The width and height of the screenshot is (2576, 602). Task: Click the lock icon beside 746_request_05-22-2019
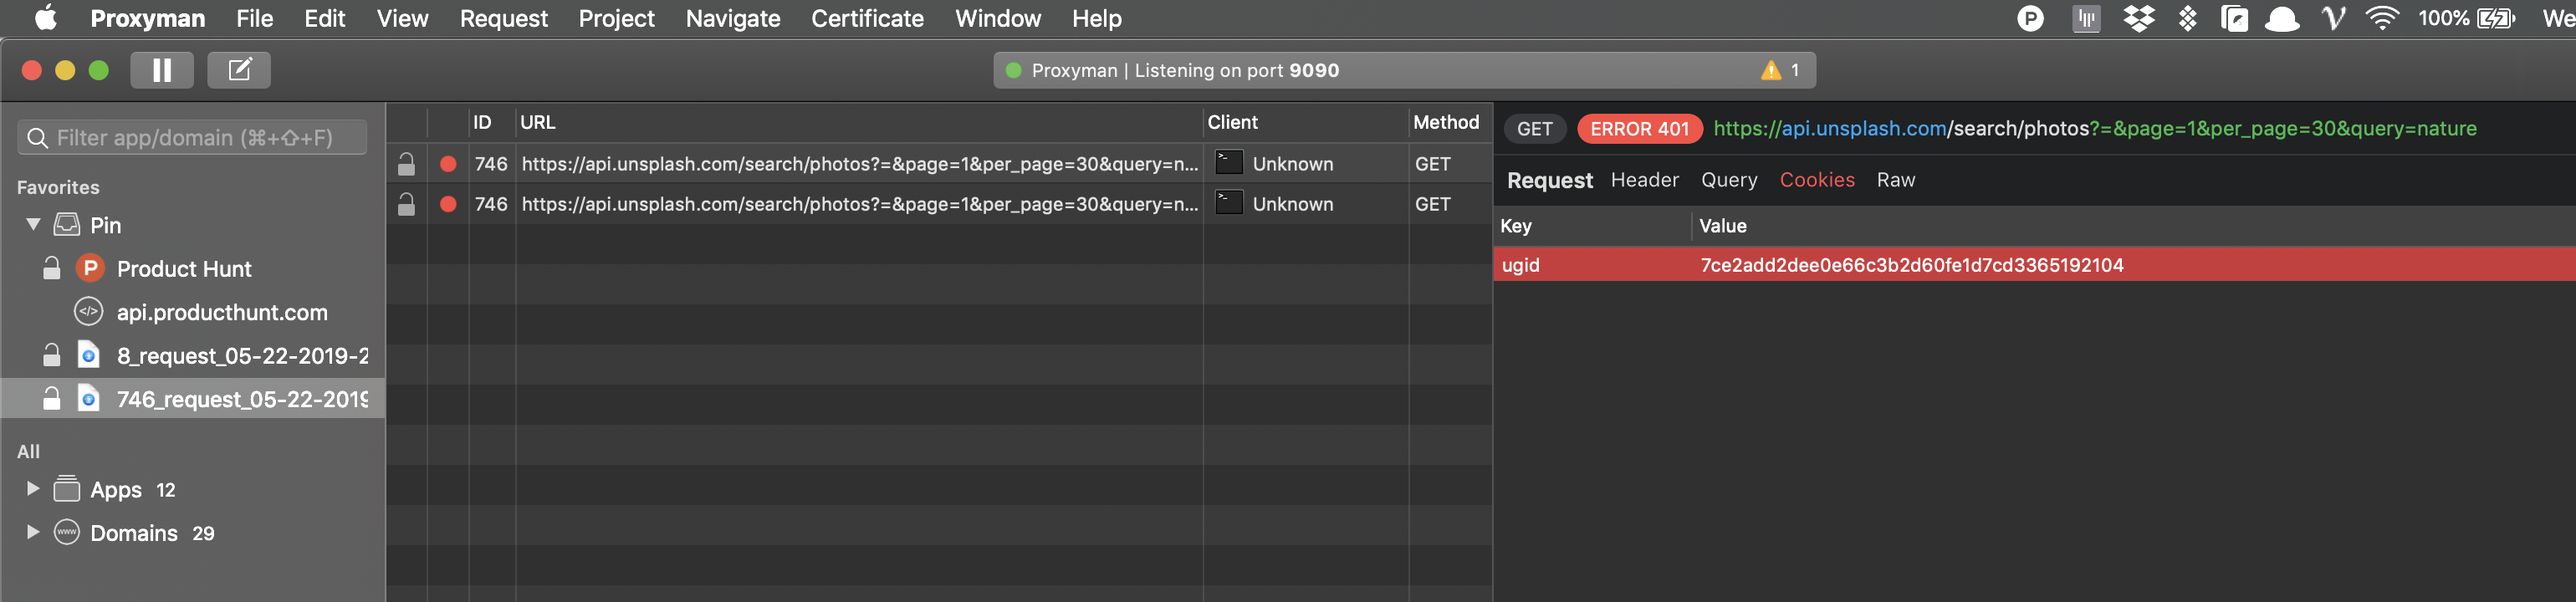pyautogui.click(x=52, y=399)
